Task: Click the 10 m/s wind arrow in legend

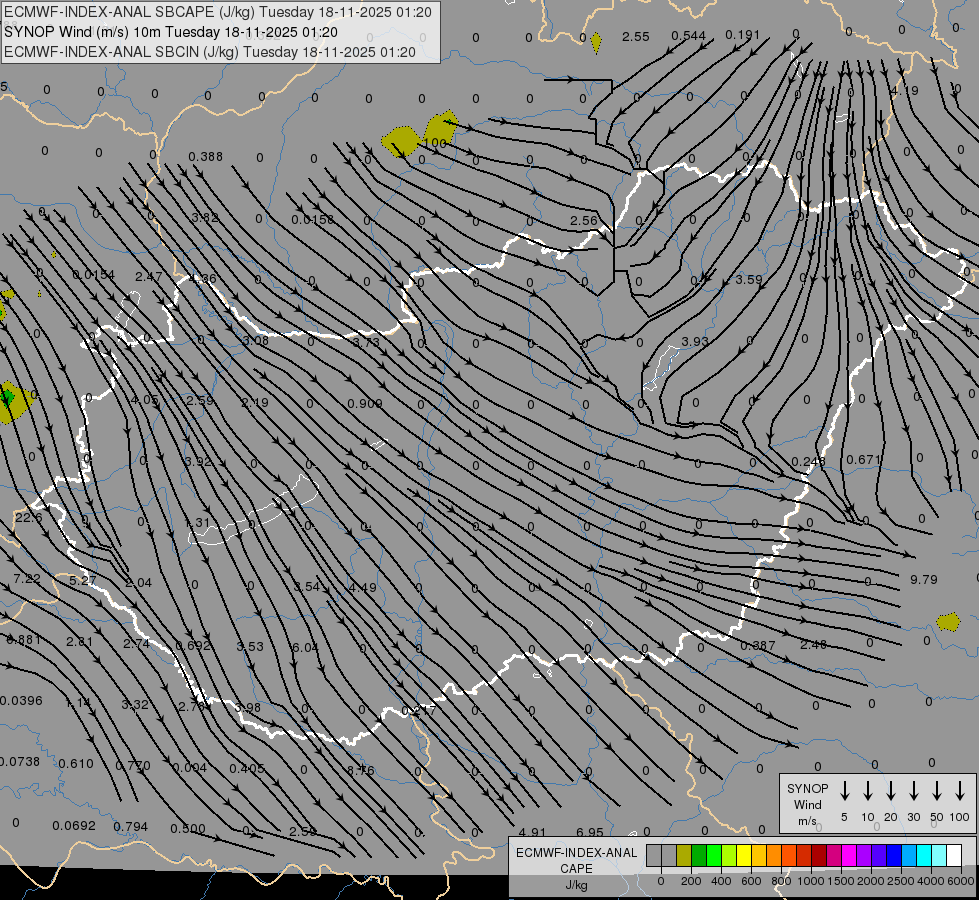Action: point(868,791)
